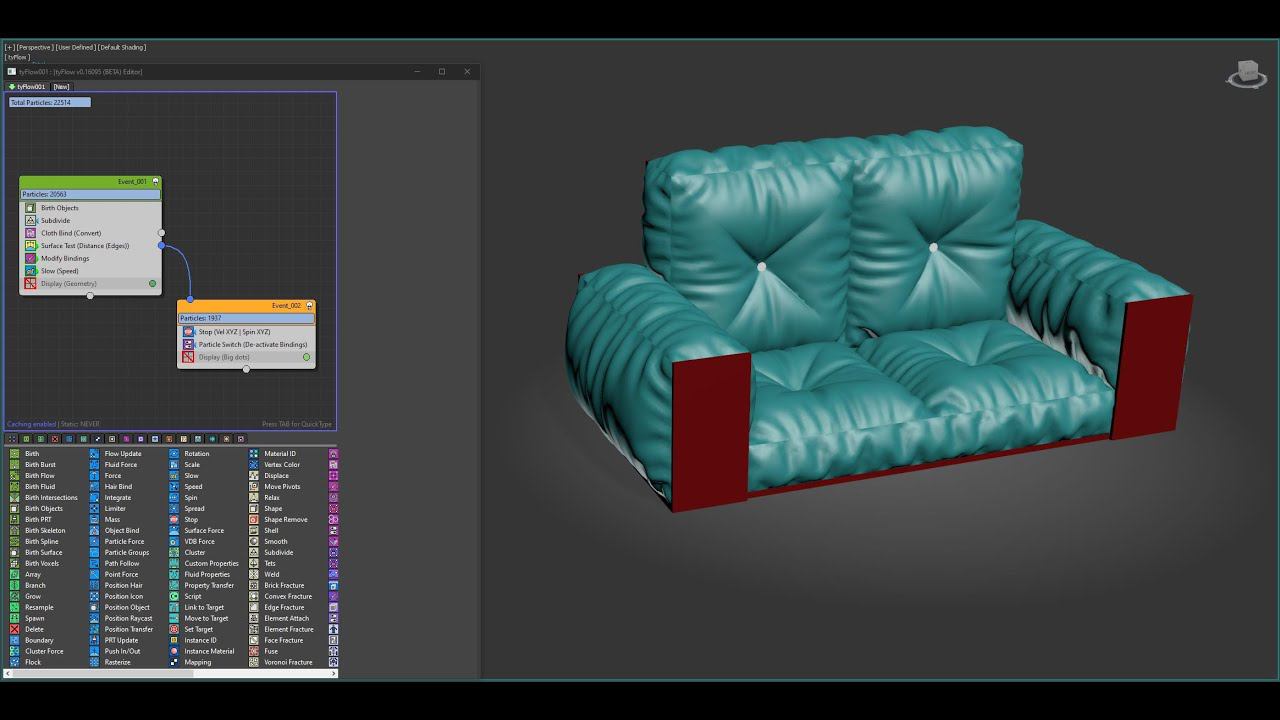Select the Event_002 orange title bar
Image resolution: width=1280 pixels, height=720 pixels.
(246, 306)
